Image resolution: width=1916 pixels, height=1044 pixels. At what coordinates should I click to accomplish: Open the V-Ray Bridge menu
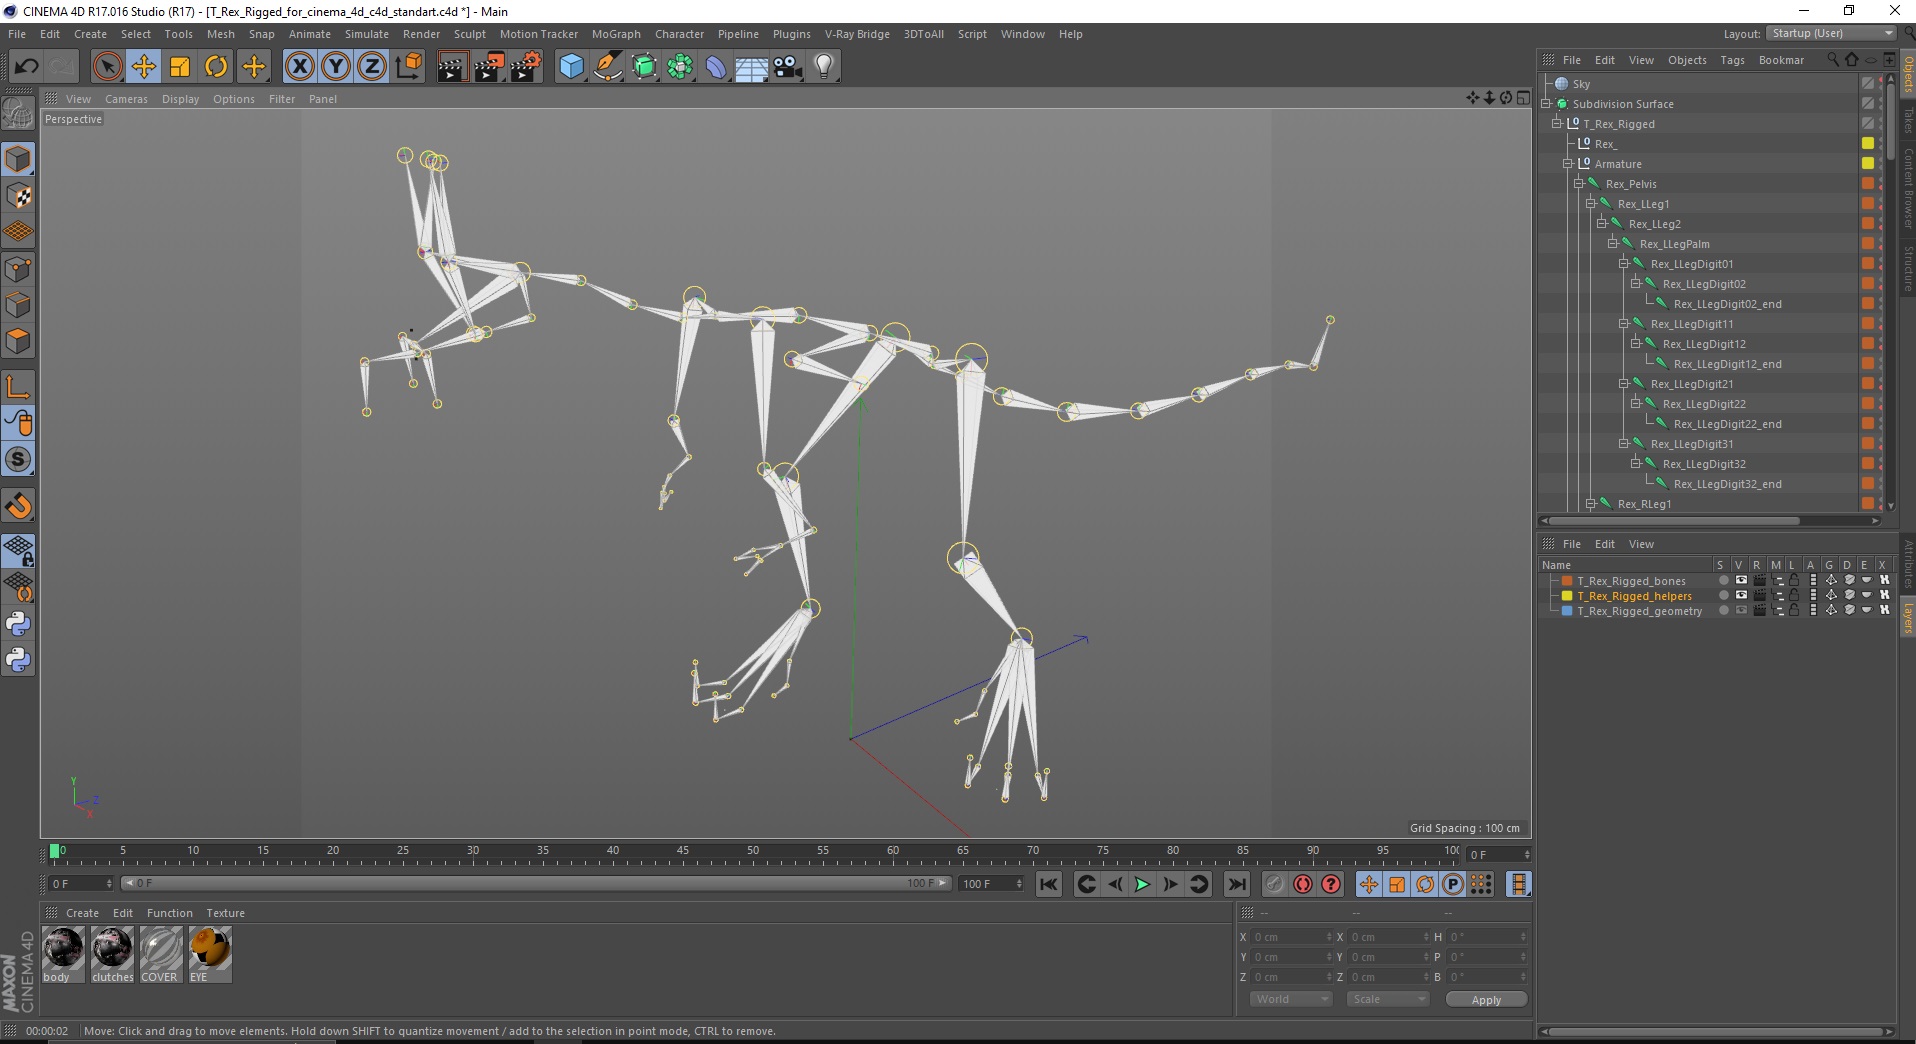pos(857,34)
